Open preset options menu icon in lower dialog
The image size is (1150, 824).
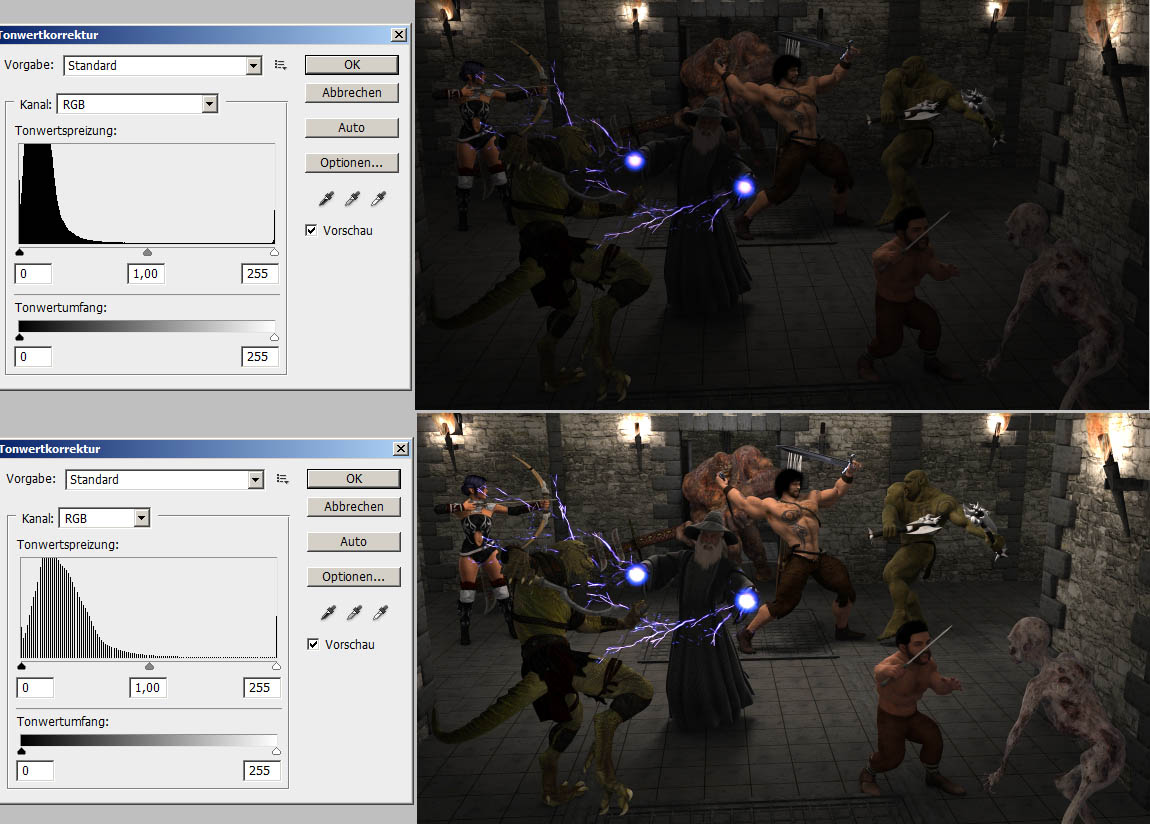click(282, 479)
